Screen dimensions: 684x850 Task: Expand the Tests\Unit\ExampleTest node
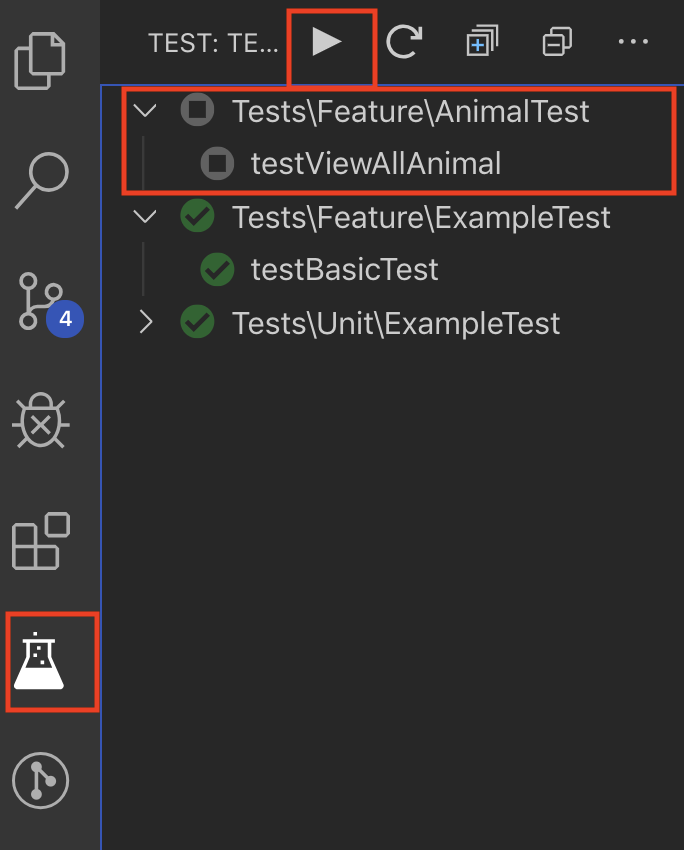point(146,322)
